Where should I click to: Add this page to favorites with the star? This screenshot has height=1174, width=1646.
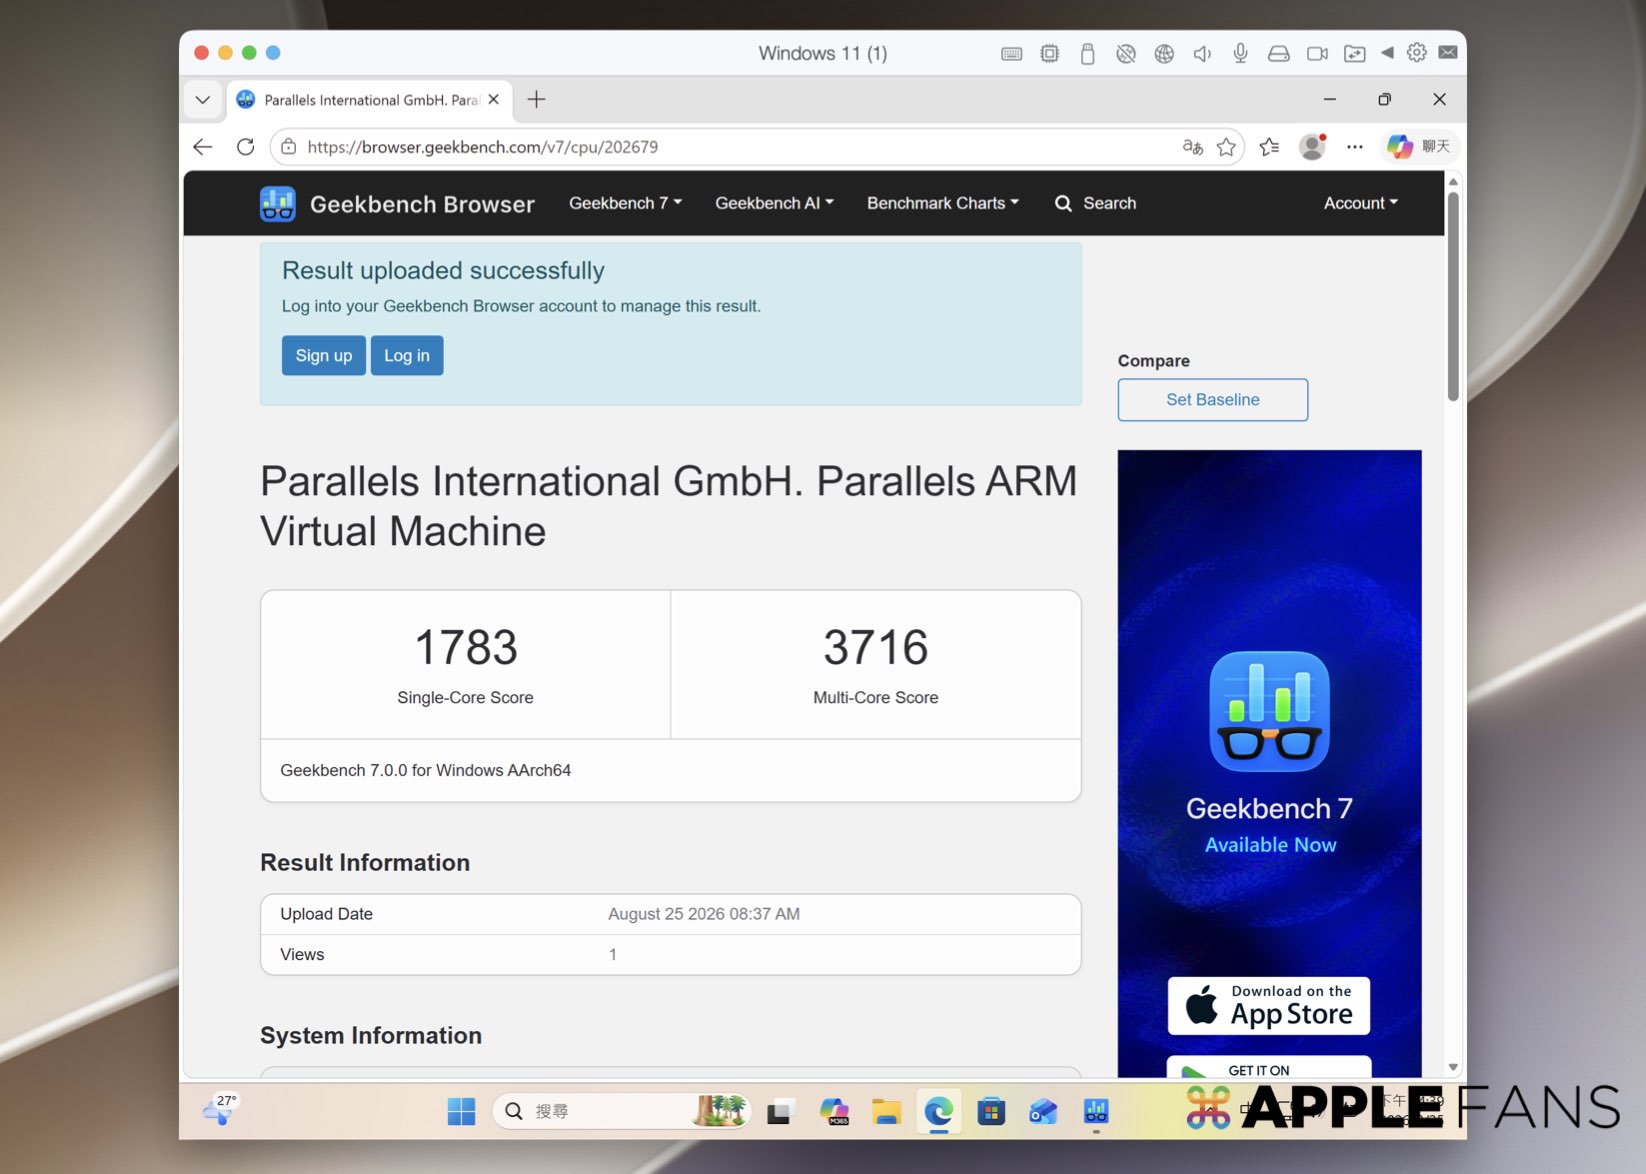pyautogui.click(x=1226, y=147)
